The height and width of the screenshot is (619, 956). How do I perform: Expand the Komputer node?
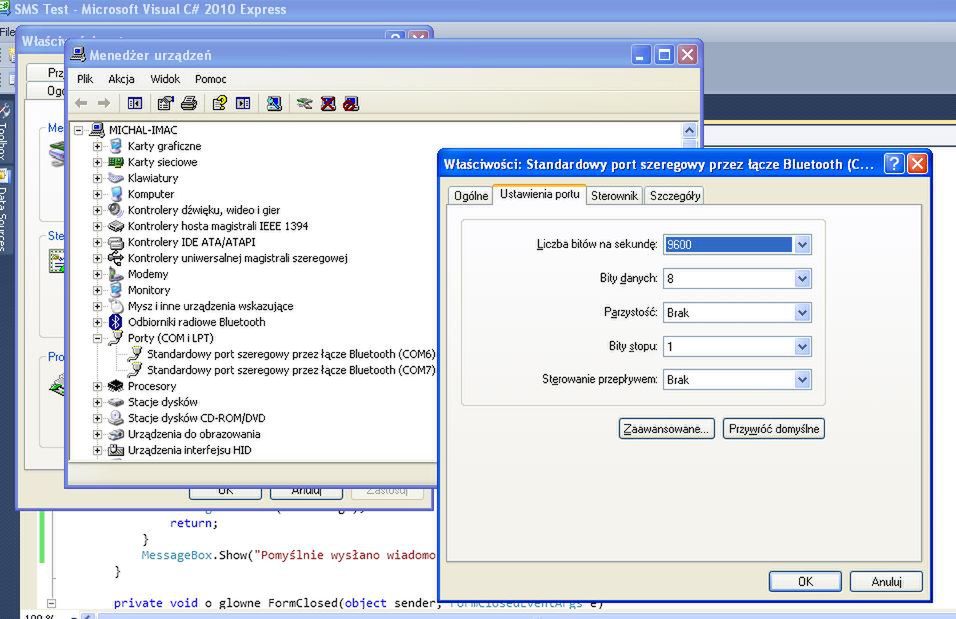(x=98, y=195)
